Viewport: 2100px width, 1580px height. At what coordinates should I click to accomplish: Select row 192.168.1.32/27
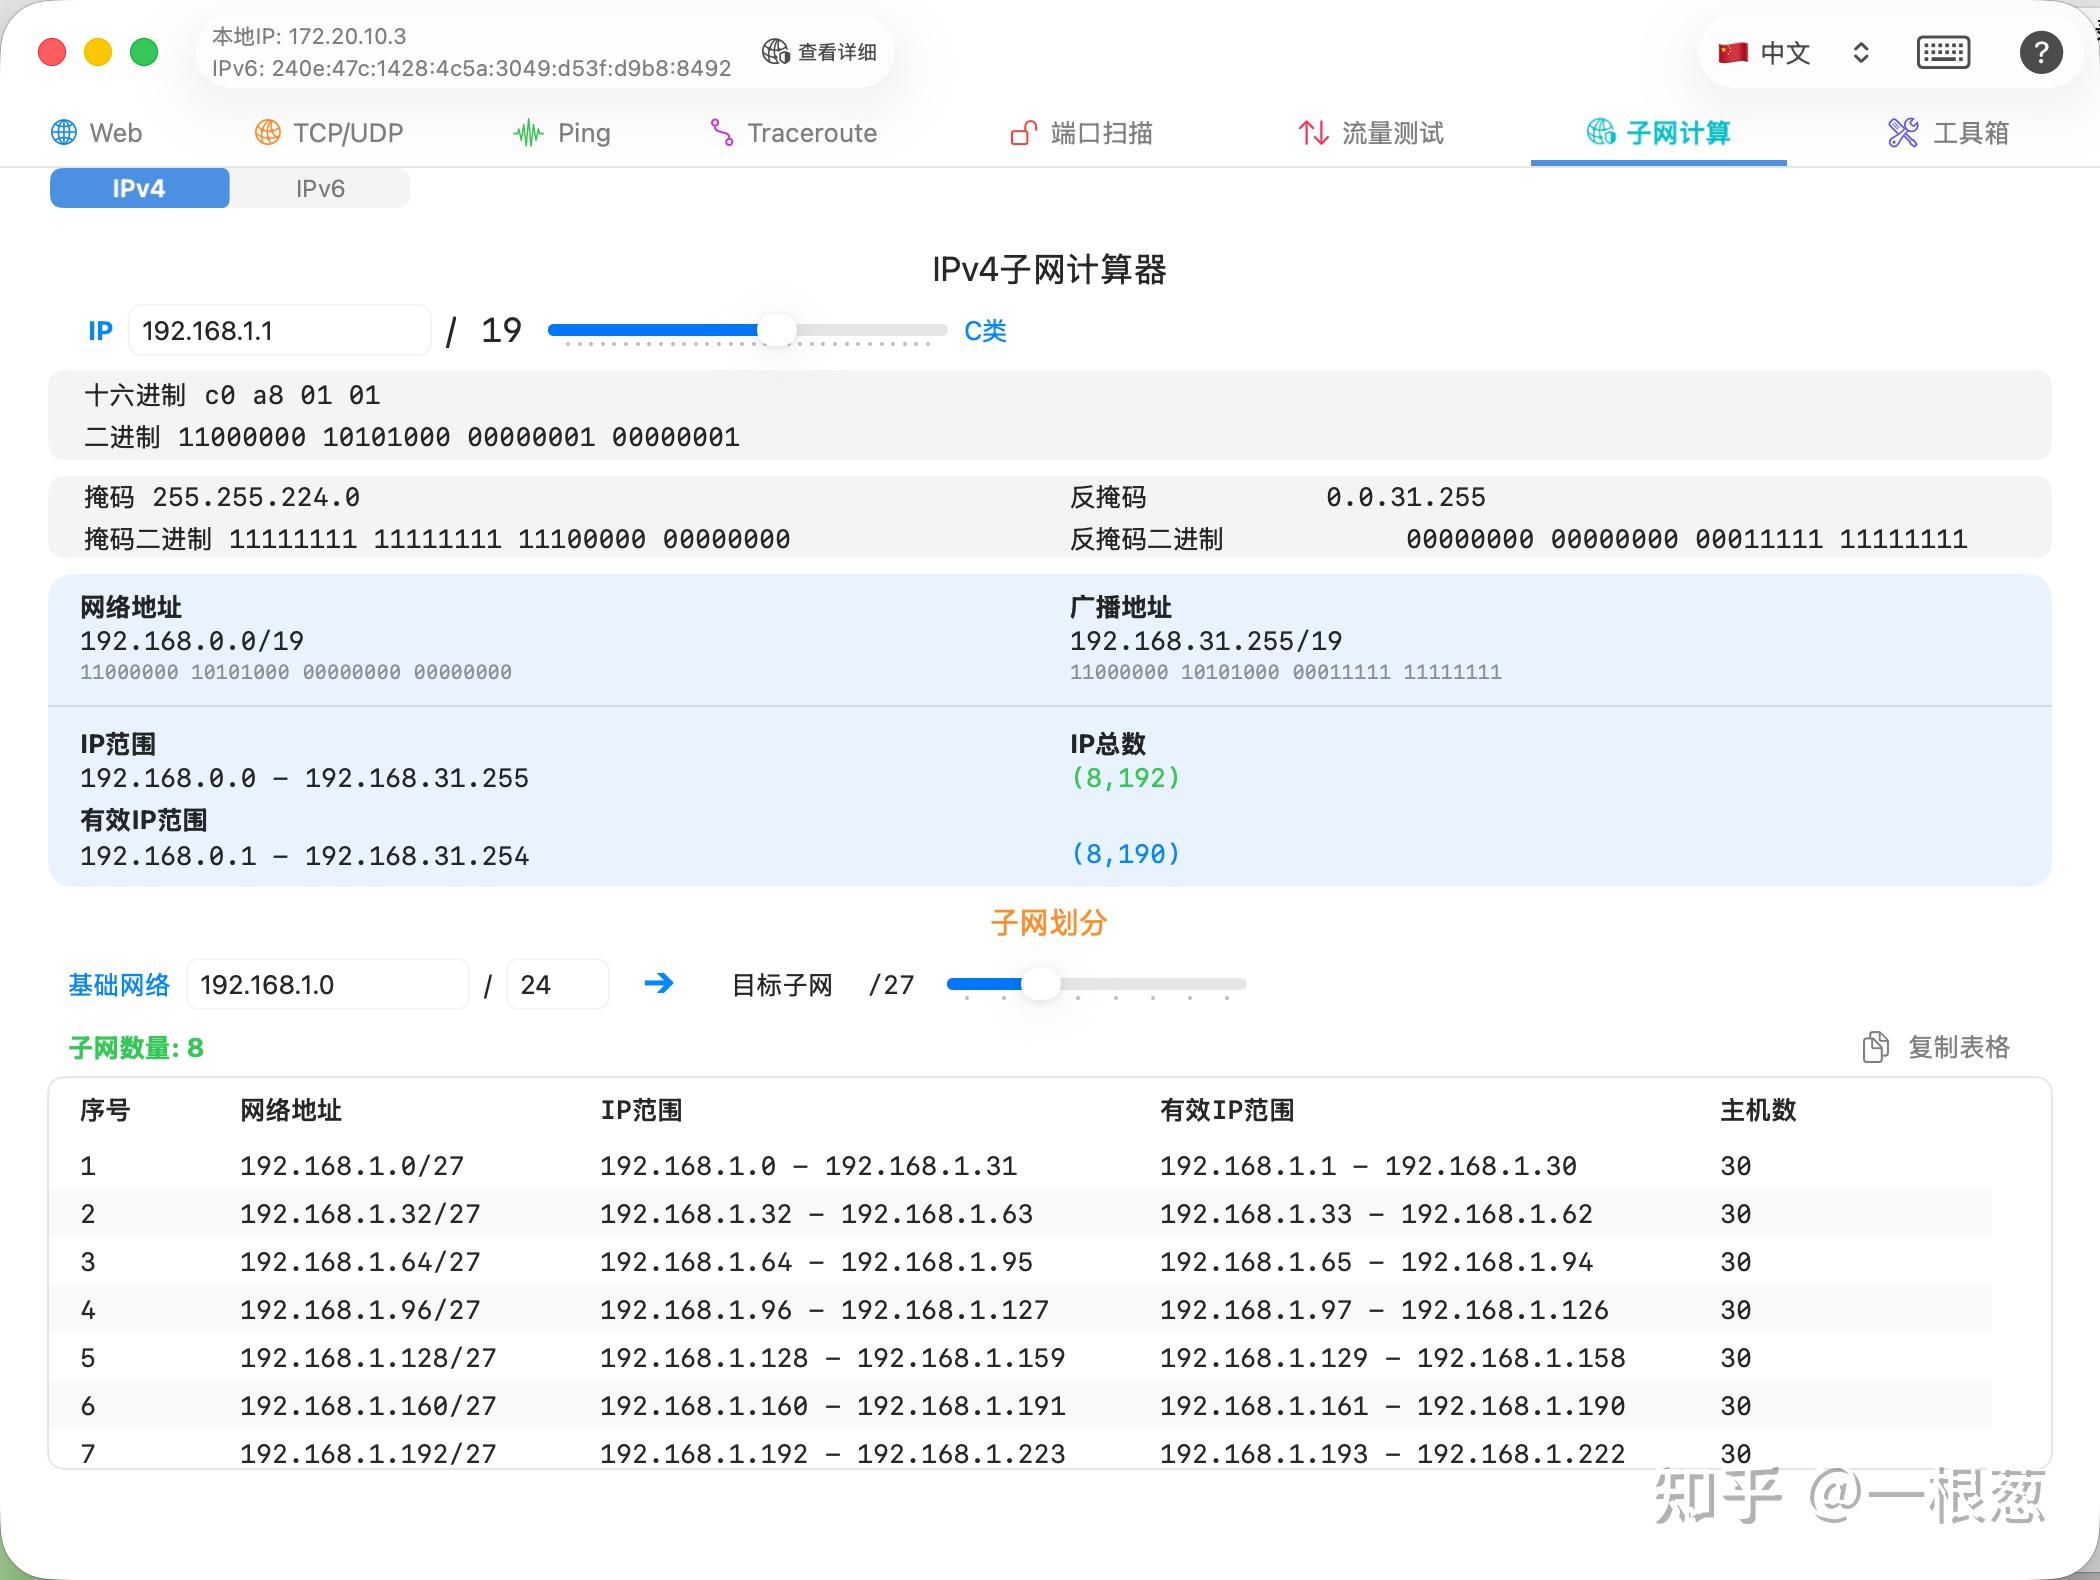pyautogui.click(x=1022, y=1214)
